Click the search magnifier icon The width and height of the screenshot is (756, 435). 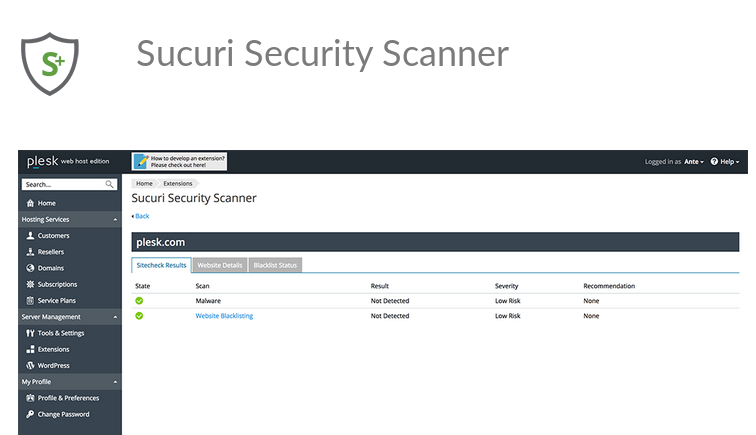109,184
